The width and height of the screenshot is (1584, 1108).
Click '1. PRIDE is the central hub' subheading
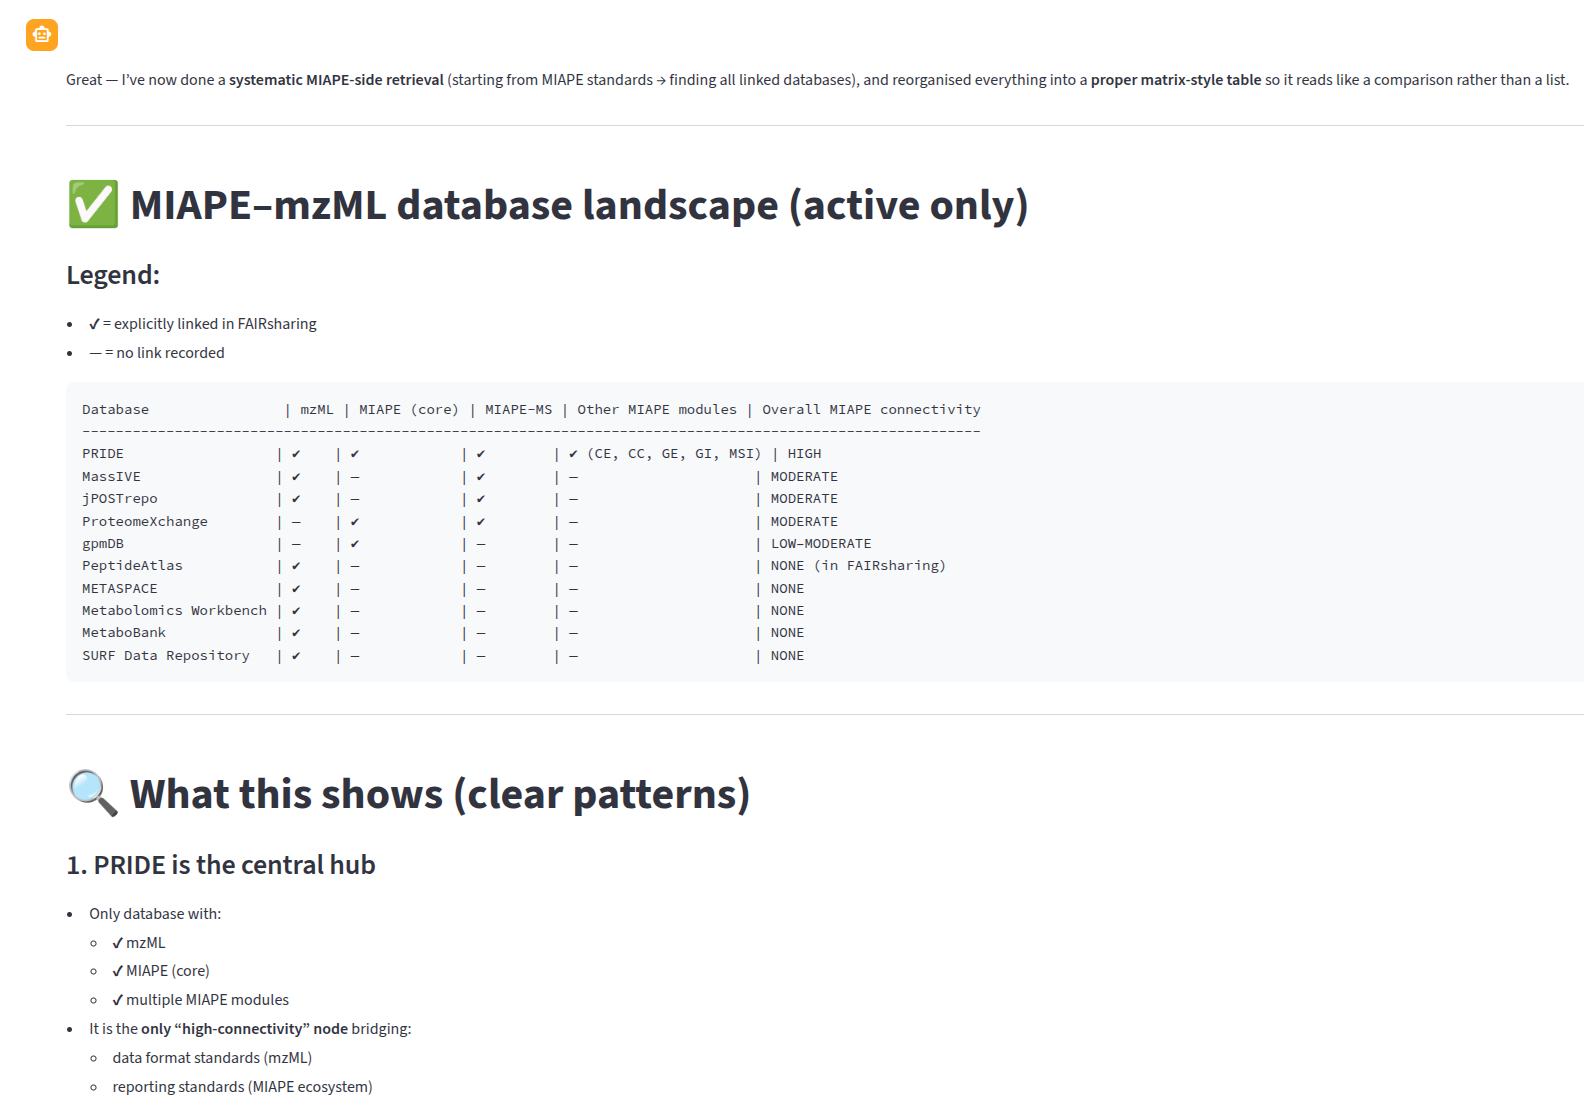coord(221,865)
